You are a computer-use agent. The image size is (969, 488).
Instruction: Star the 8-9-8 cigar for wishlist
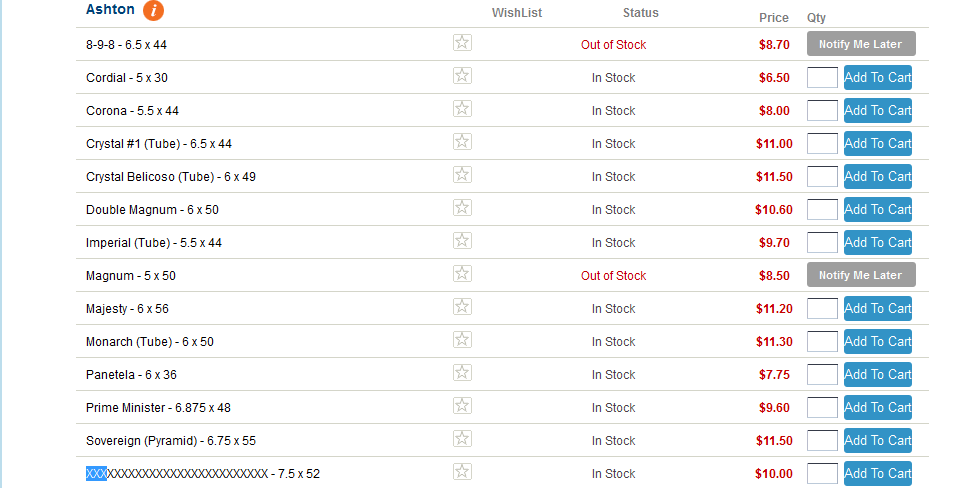462,42
